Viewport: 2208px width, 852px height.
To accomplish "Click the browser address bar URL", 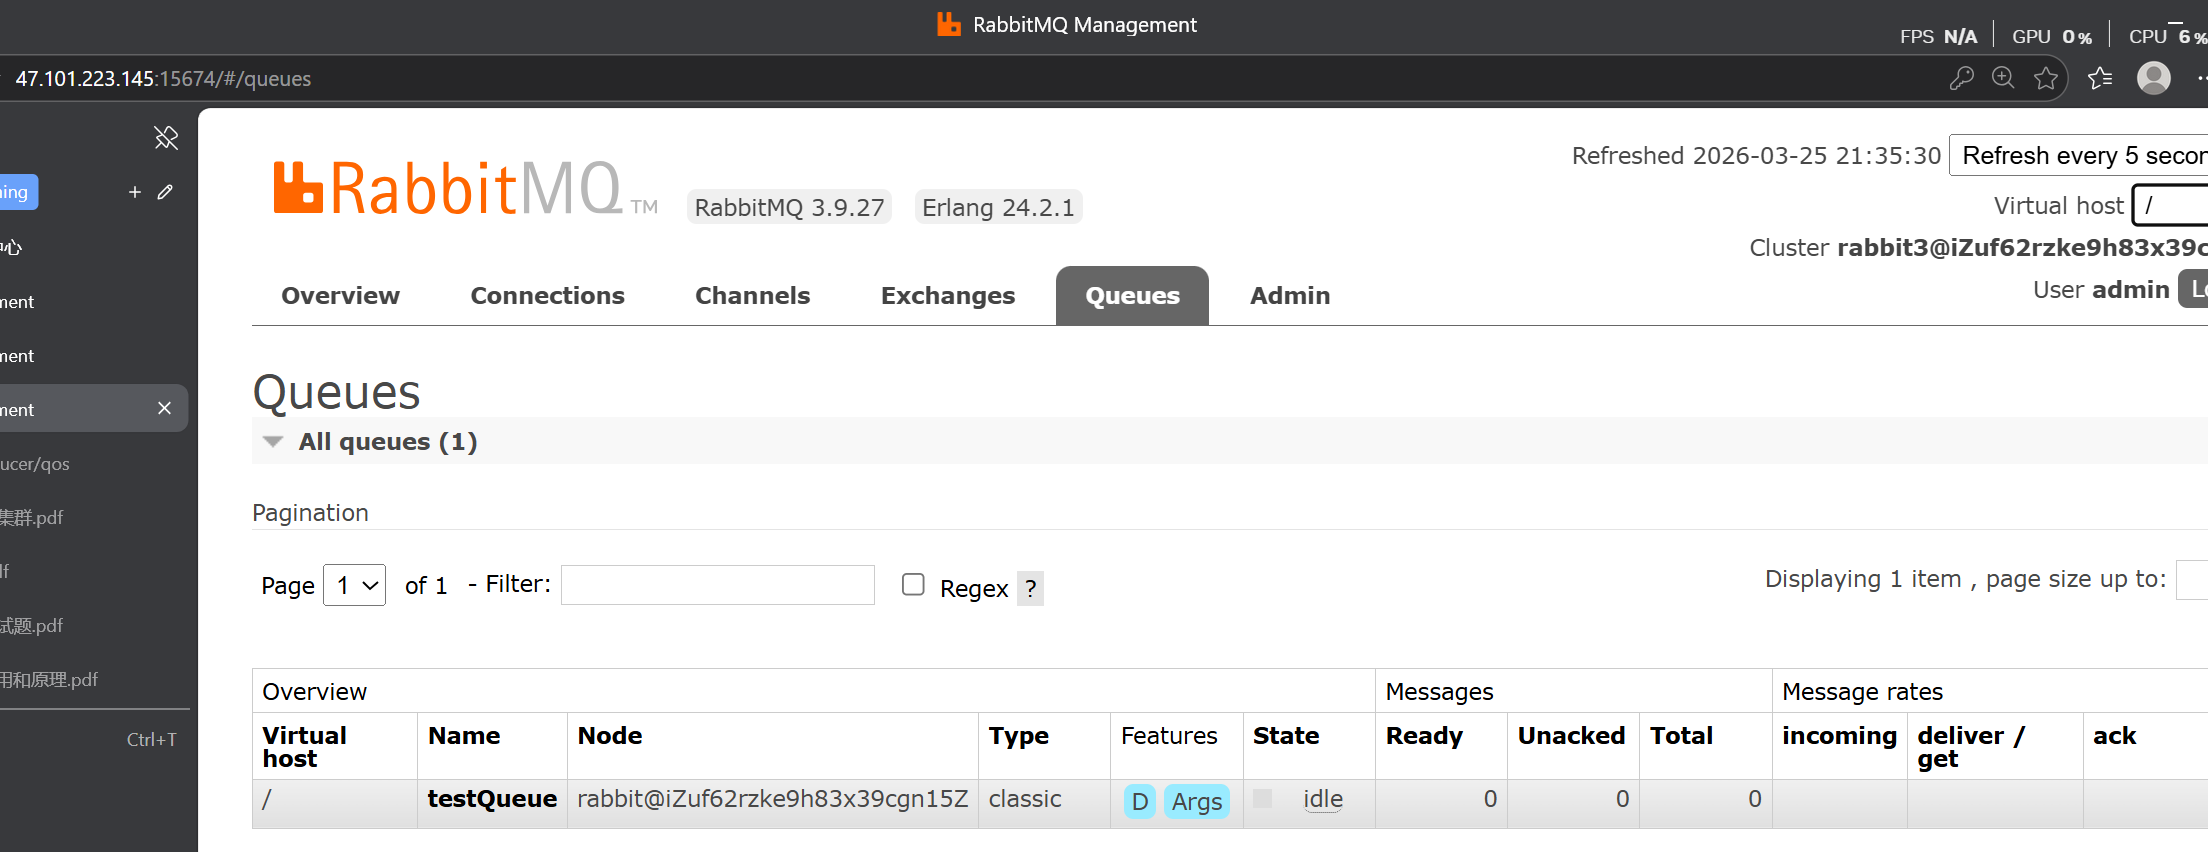I will click(163, 79).
